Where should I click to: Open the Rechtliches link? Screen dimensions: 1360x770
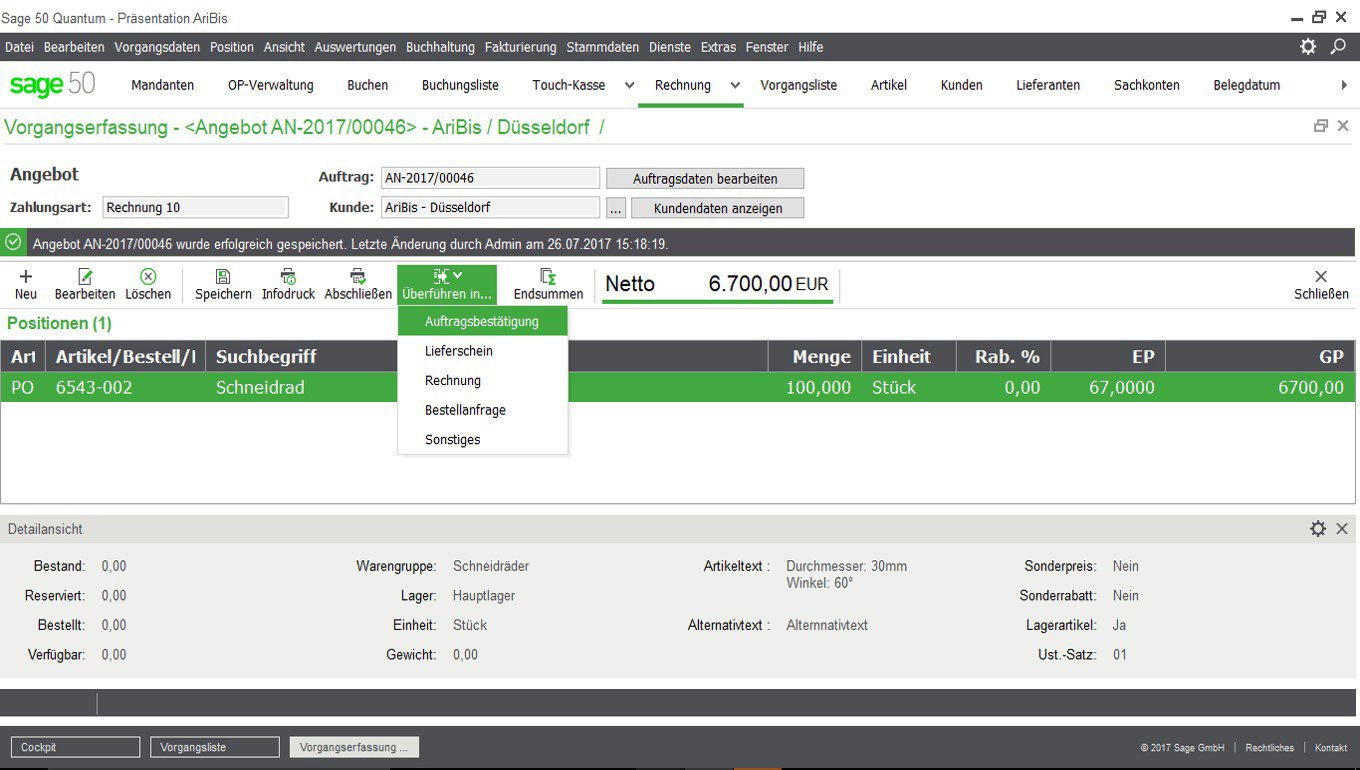coord(1270,748)
